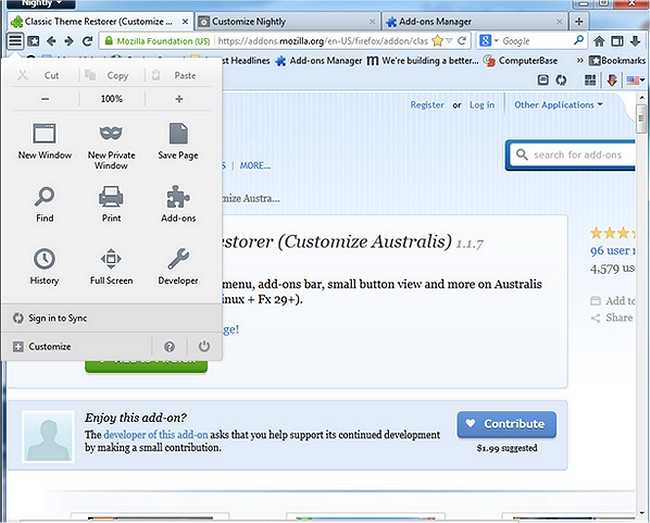Open the Add-ons Manager bookmark

319,61
